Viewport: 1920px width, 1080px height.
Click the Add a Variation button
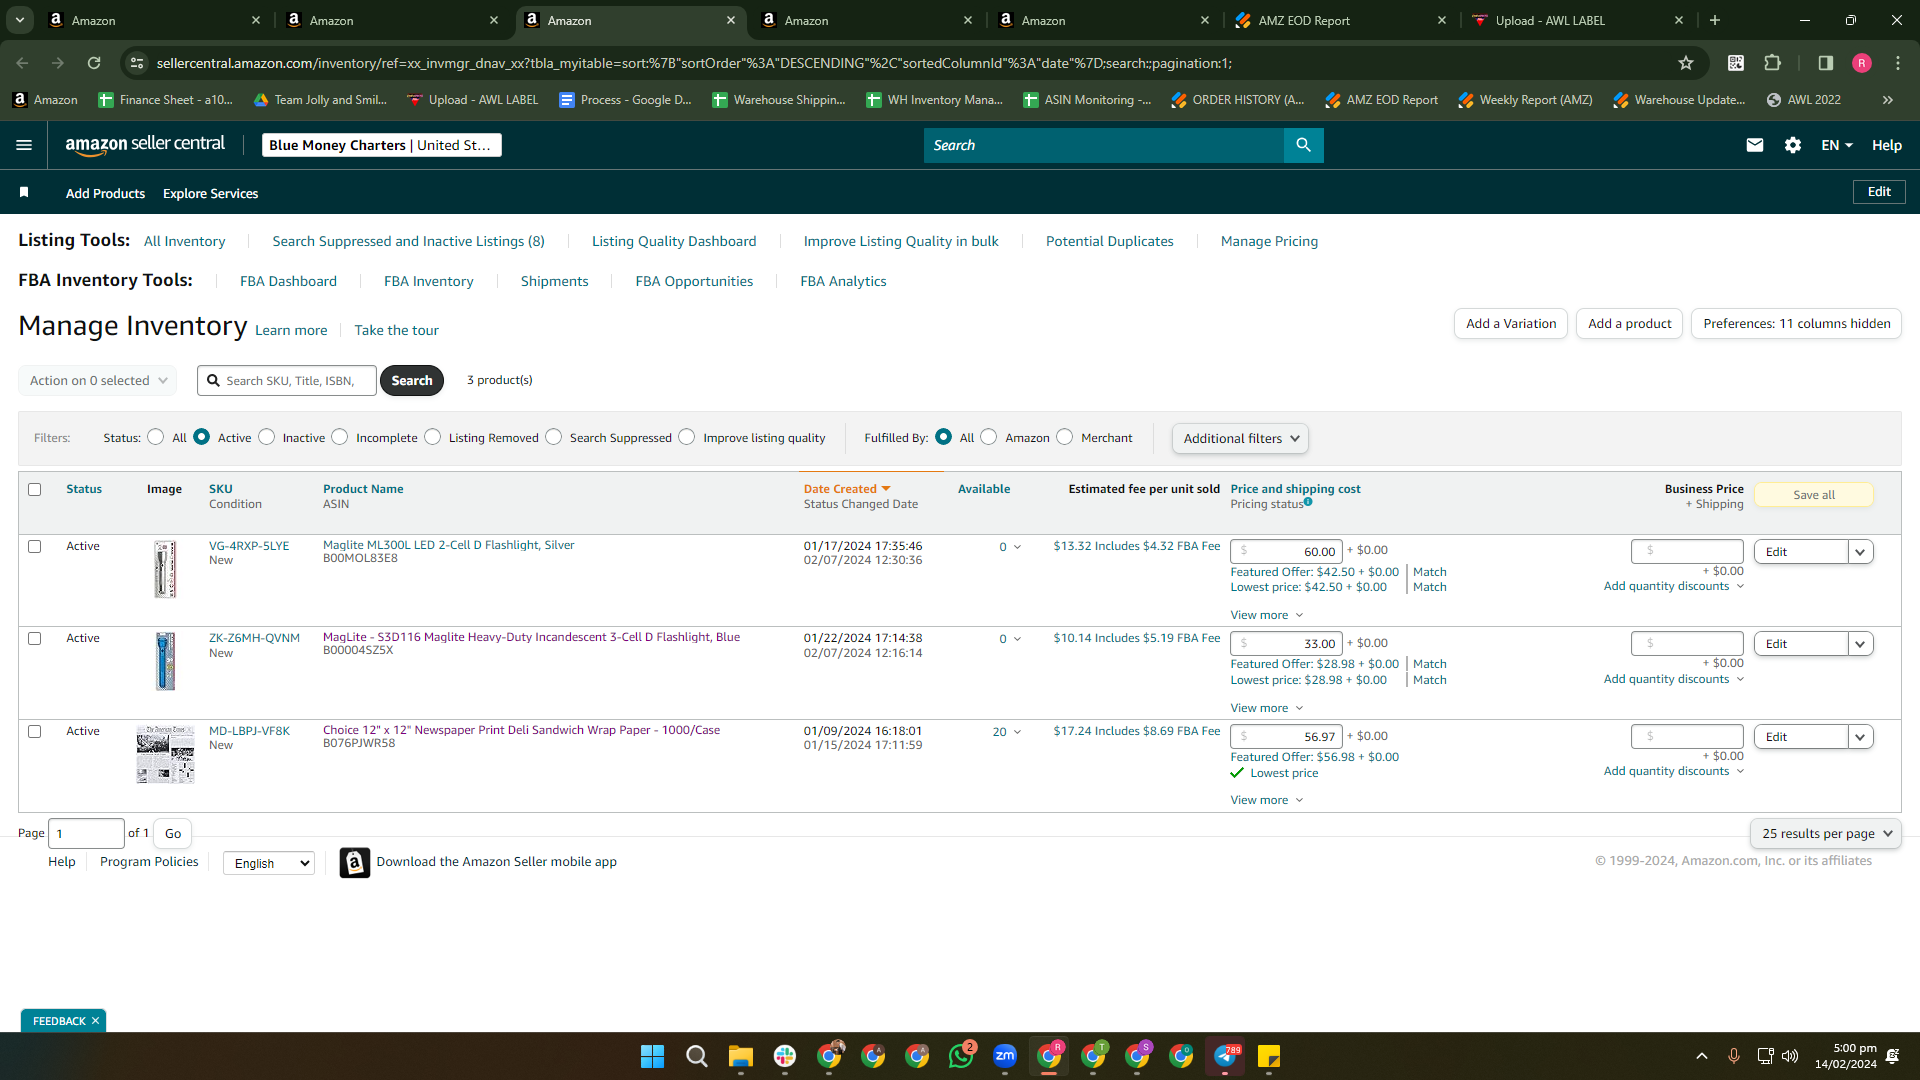coord(1511,323)
